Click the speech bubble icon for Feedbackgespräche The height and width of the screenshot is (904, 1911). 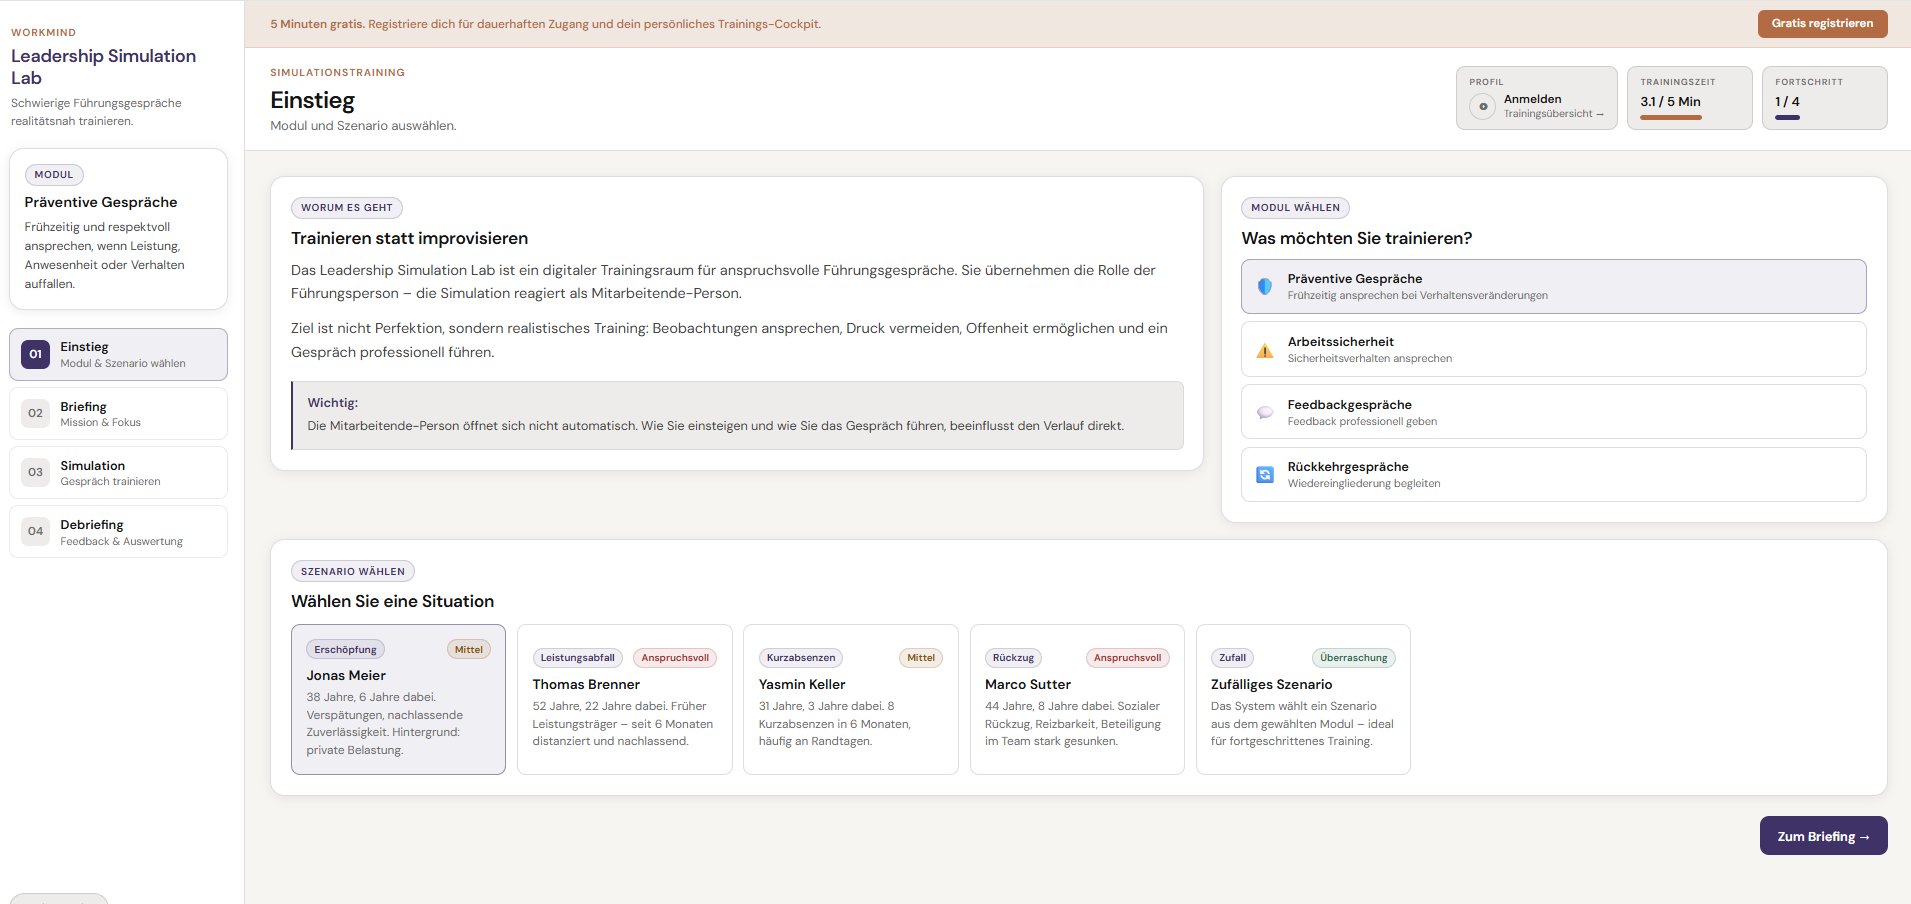tap(1265, 412)
